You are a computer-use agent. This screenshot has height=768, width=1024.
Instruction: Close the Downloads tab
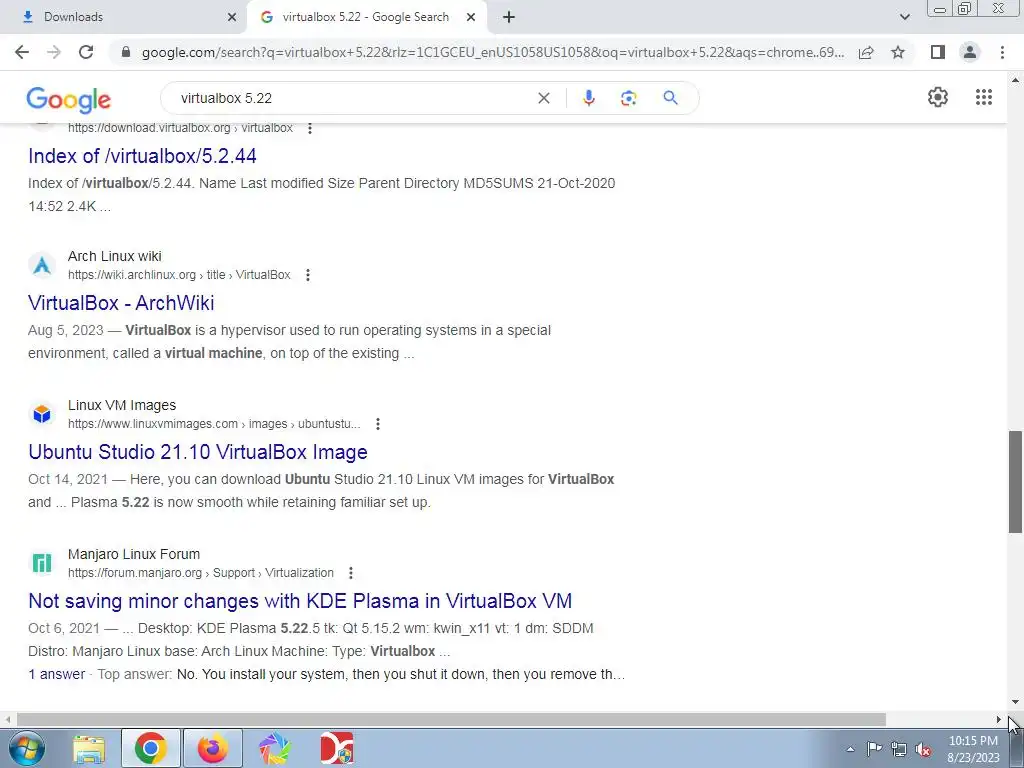tap(232, 17)
